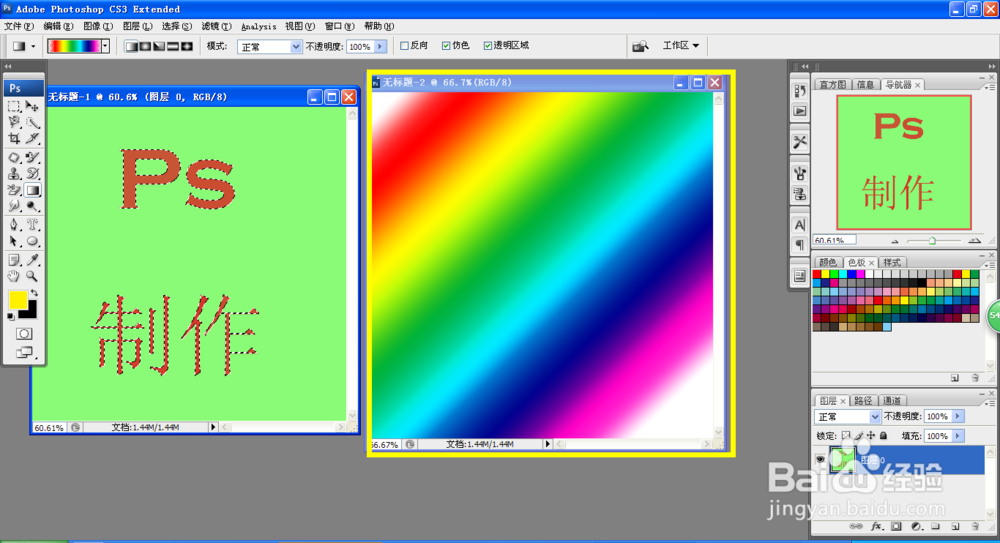The image size is (1000, 543).
Task: Select the Ellipse shape tool
Action: [x=32, y=241]
